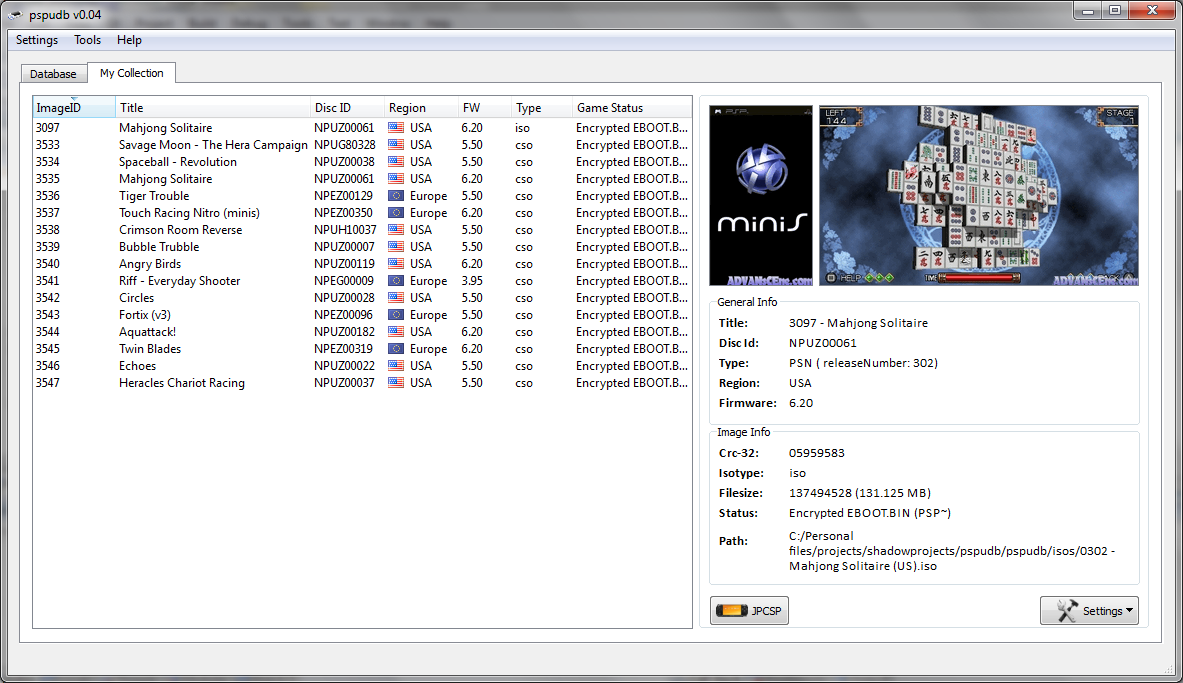Launch the game with JPCSP button
The image size is (1183, 683).
[x=749, y=611]
